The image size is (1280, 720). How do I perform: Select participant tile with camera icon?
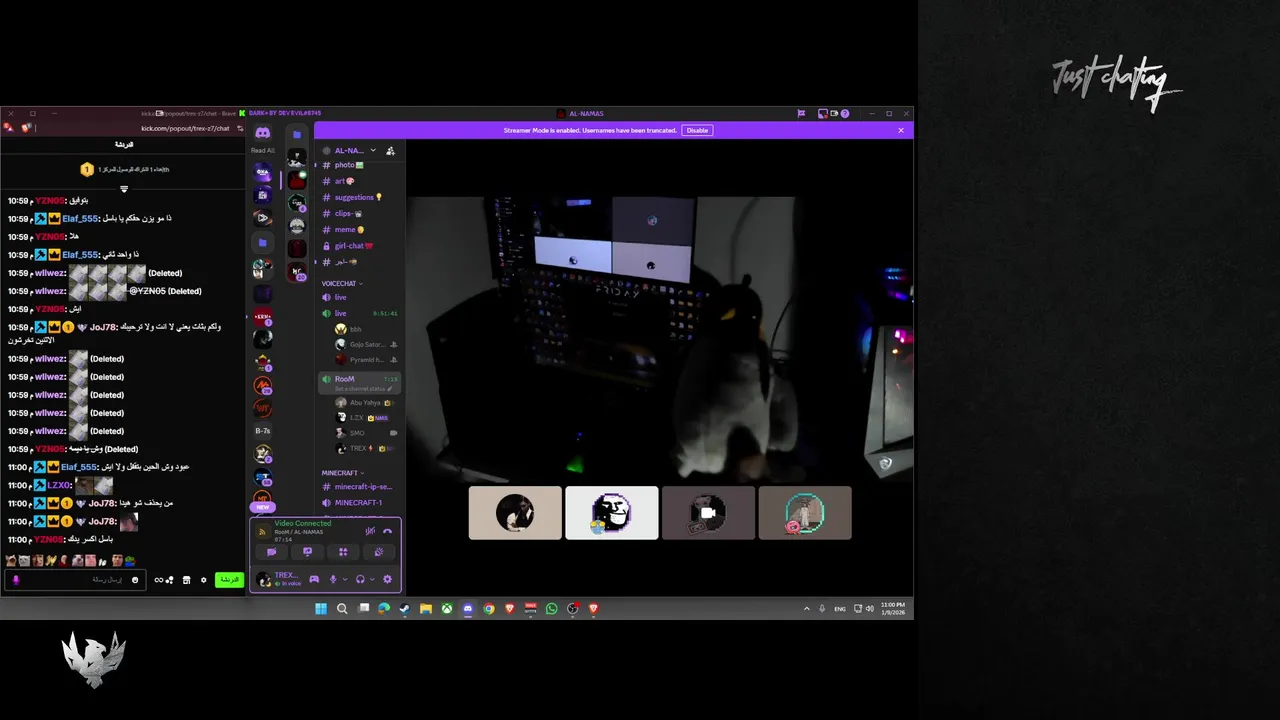point(708,513)
